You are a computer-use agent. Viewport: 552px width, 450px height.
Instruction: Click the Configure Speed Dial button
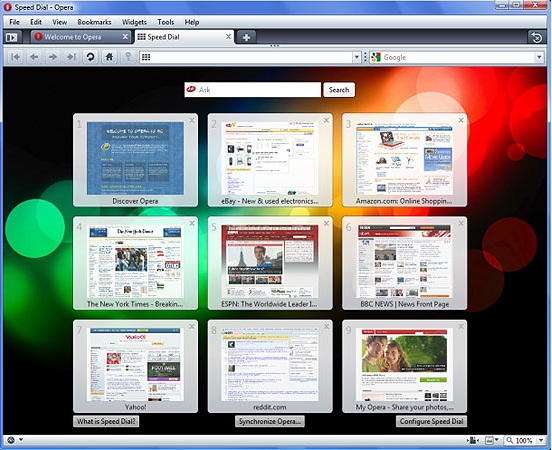[431, 421]
